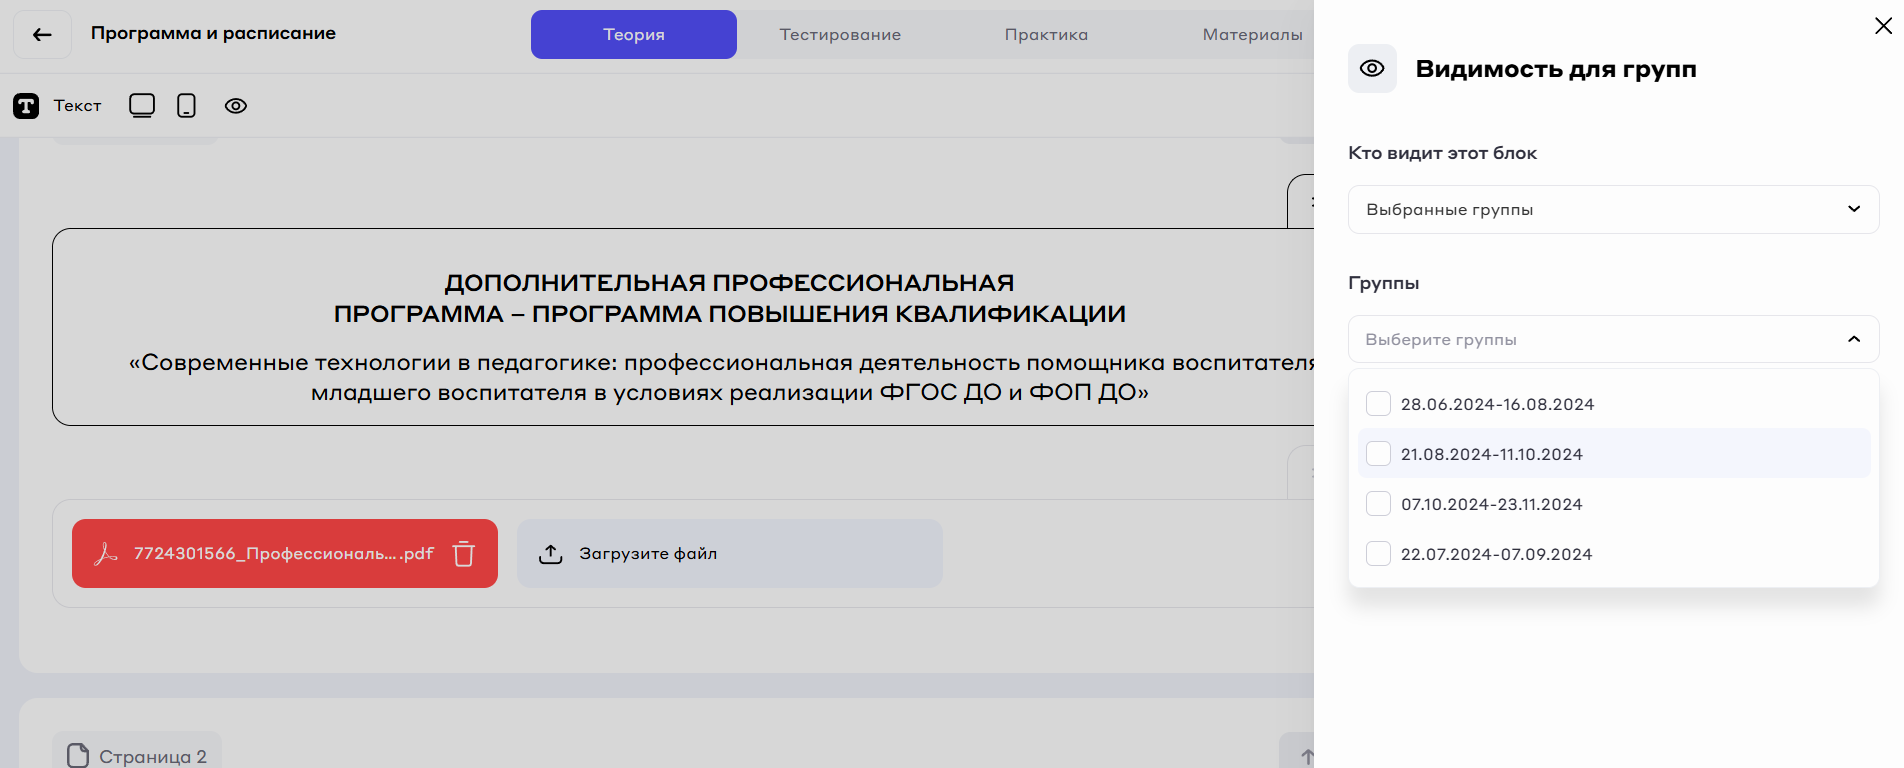Go to the Практика tab
Image resolution: width=1904 pixels, height=768 pixels.
[1046, 35]
